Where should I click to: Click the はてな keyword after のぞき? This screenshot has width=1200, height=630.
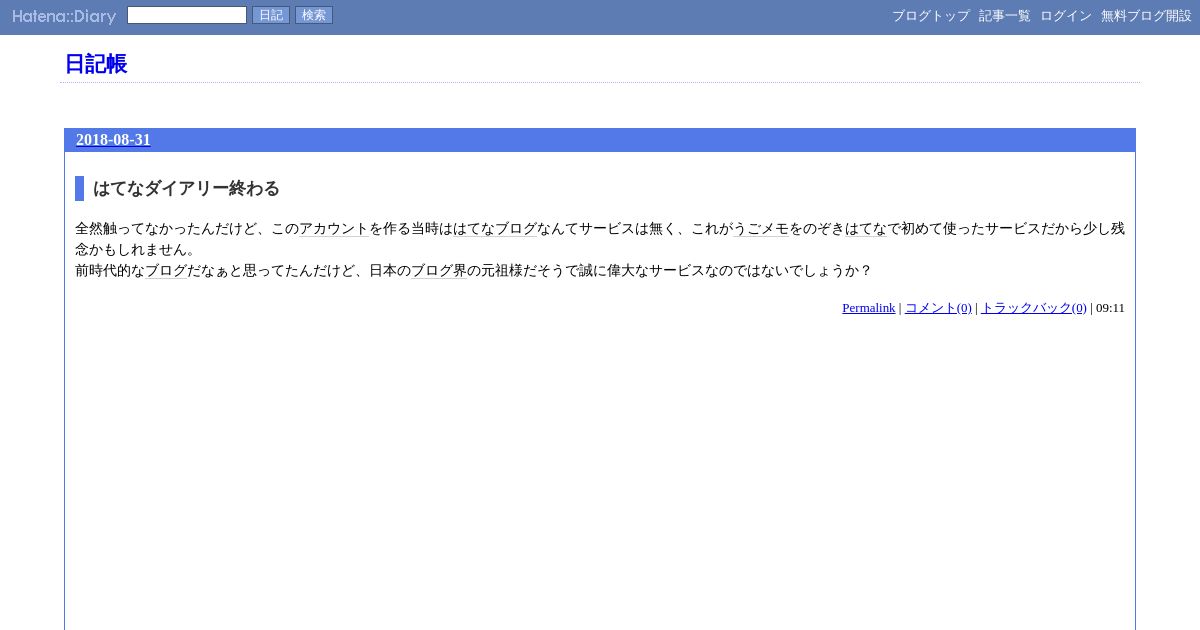pos(866,229)
